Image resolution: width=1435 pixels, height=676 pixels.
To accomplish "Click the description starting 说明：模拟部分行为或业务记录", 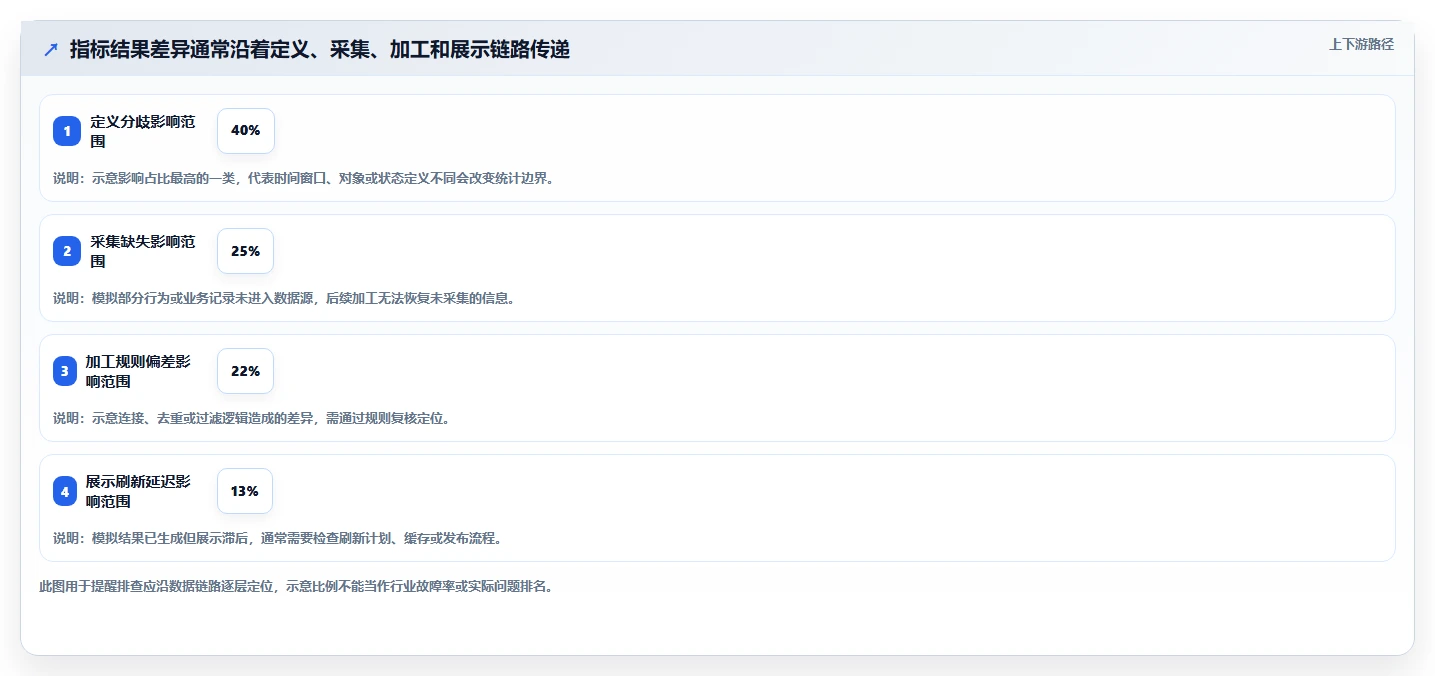I will (x=284, y=298).
